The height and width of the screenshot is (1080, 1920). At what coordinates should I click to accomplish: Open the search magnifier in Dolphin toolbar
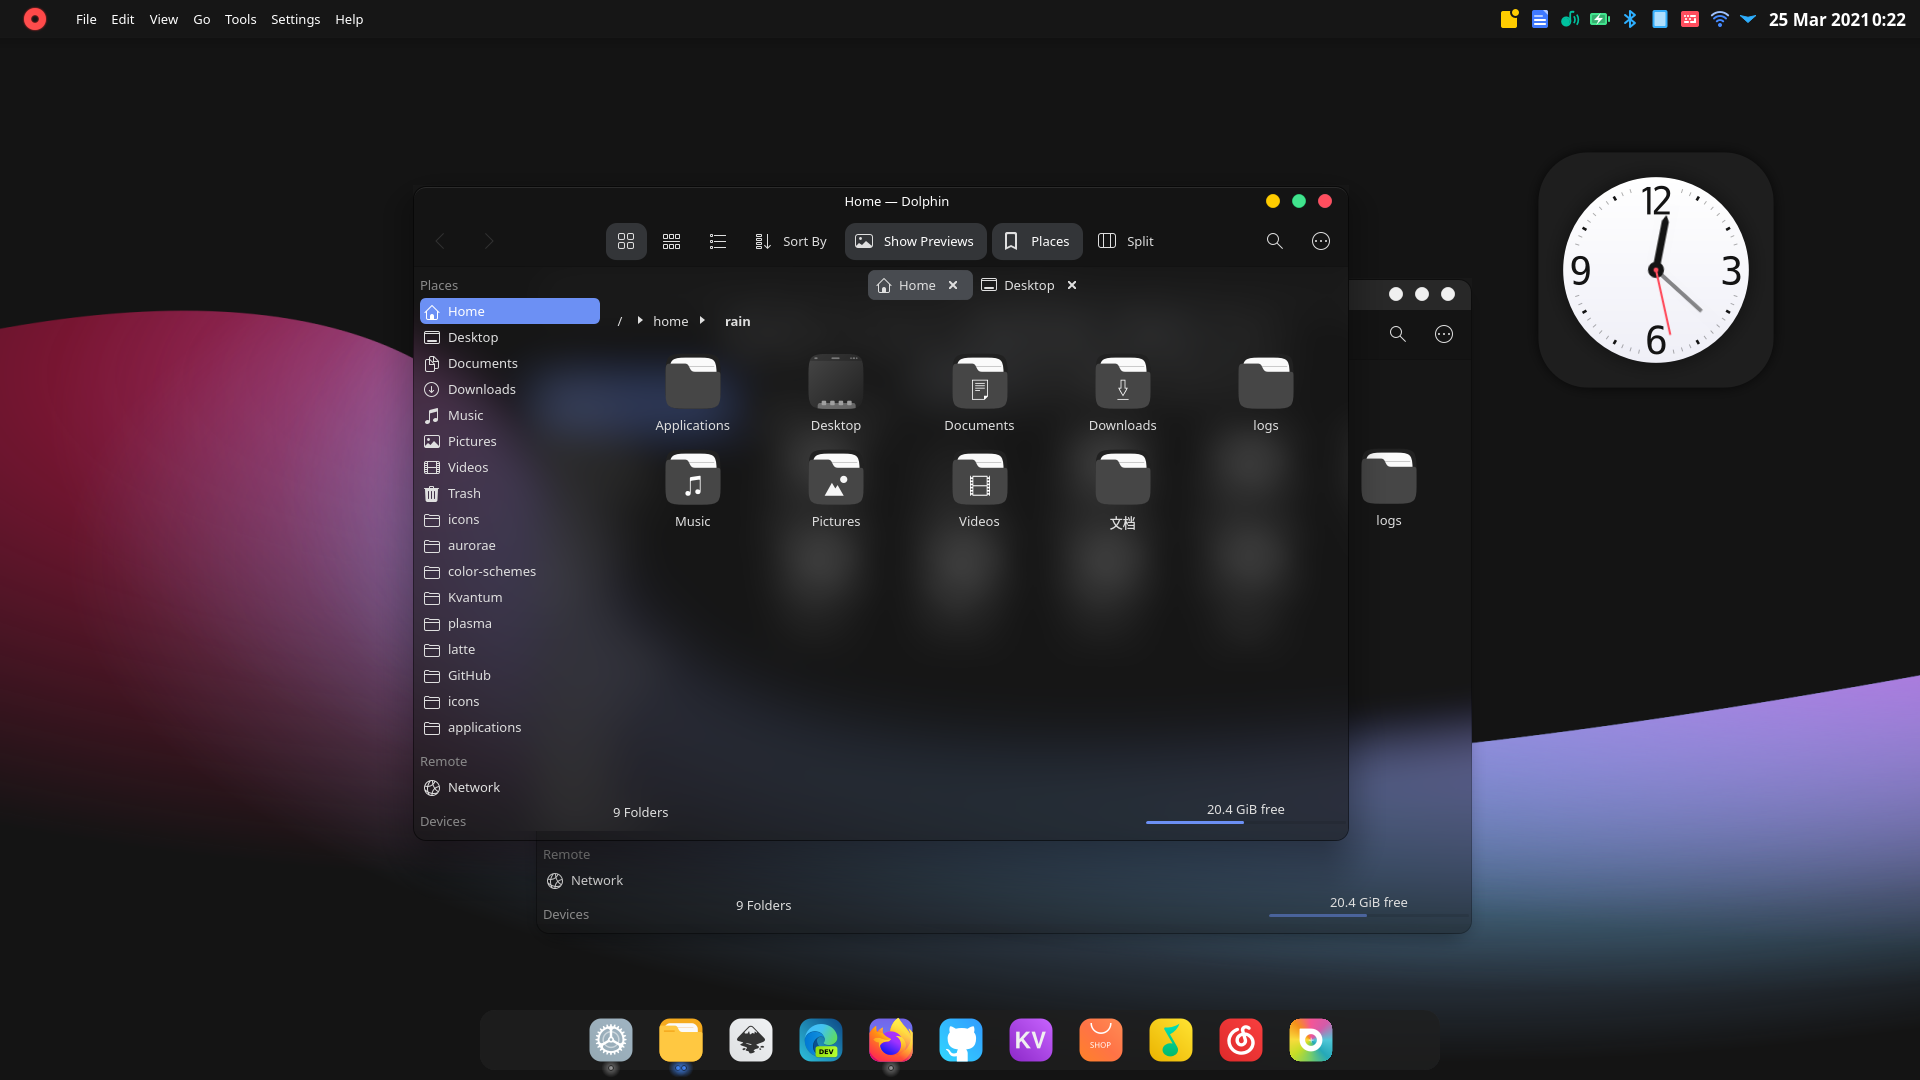point(1274,241)
